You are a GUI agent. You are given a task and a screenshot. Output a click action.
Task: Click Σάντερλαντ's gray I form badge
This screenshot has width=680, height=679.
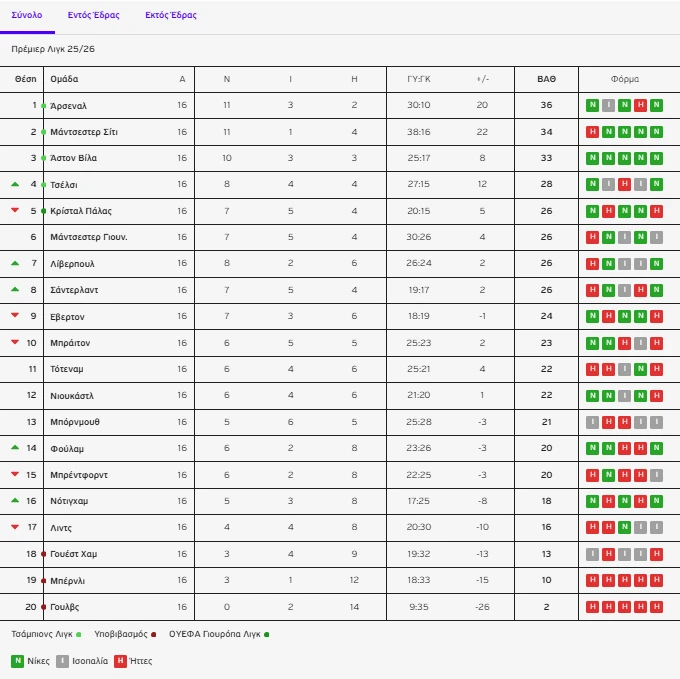[625, 290]
